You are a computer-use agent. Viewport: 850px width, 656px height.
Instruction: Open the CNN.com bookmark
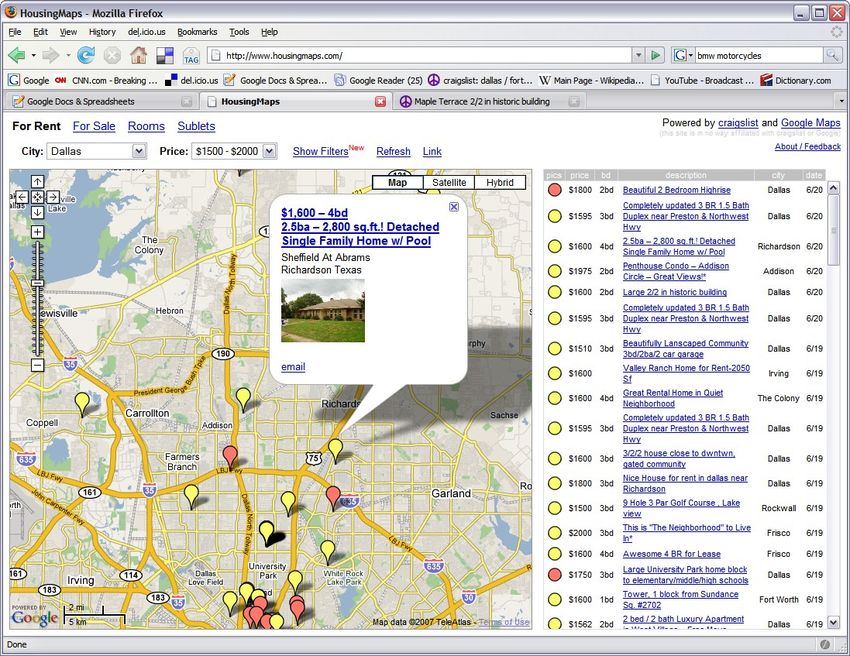pos(106,80)
